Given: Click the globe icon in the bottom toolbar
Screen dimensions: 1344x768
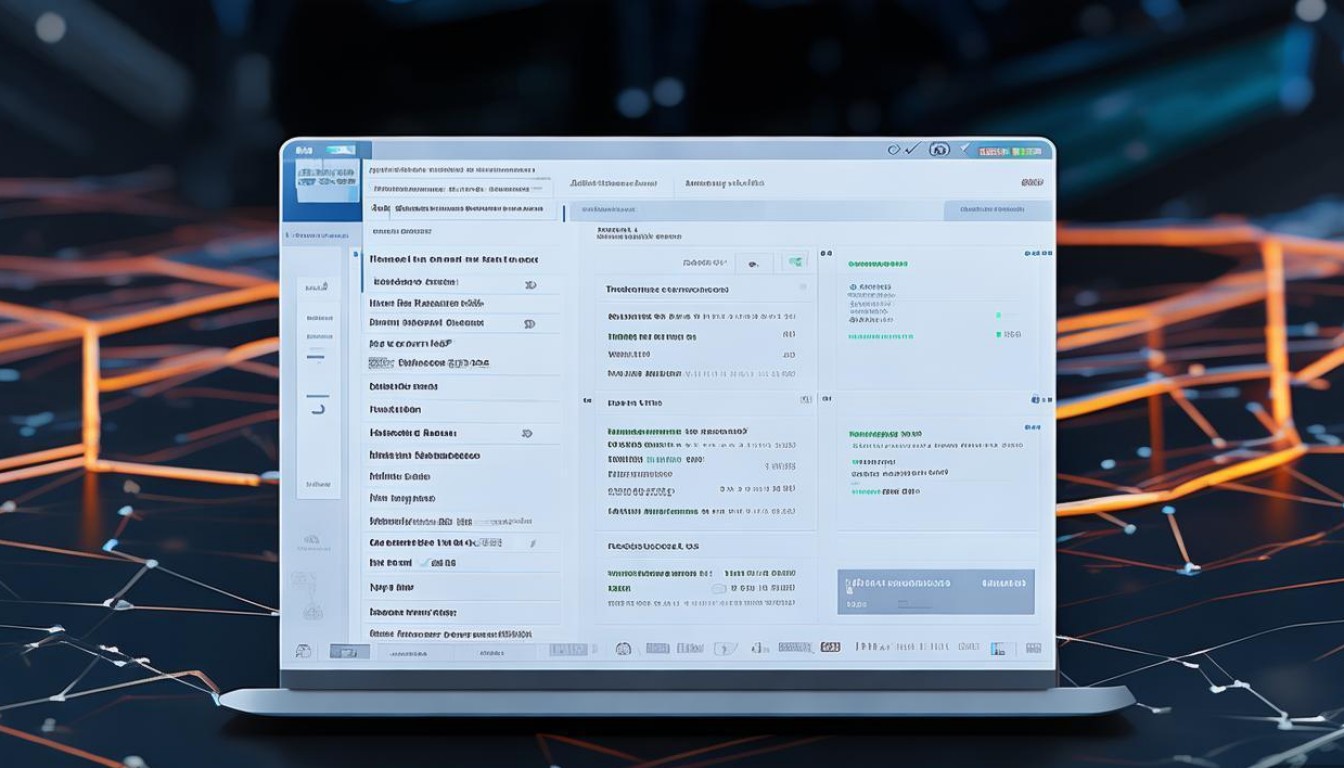Looking at the screenshot, I should [x=623, y=648].
